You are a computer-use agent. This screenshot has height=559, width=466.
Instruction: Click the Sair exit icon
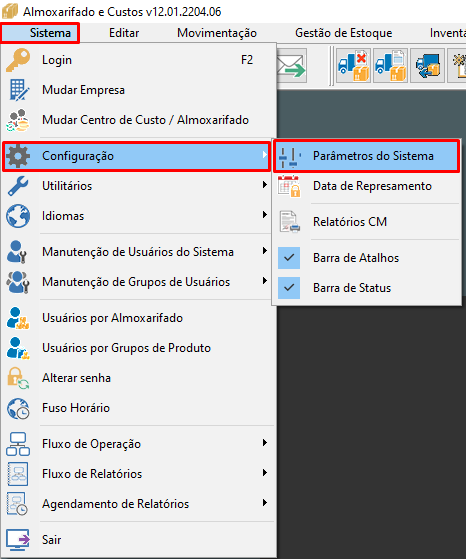(18, 540)
